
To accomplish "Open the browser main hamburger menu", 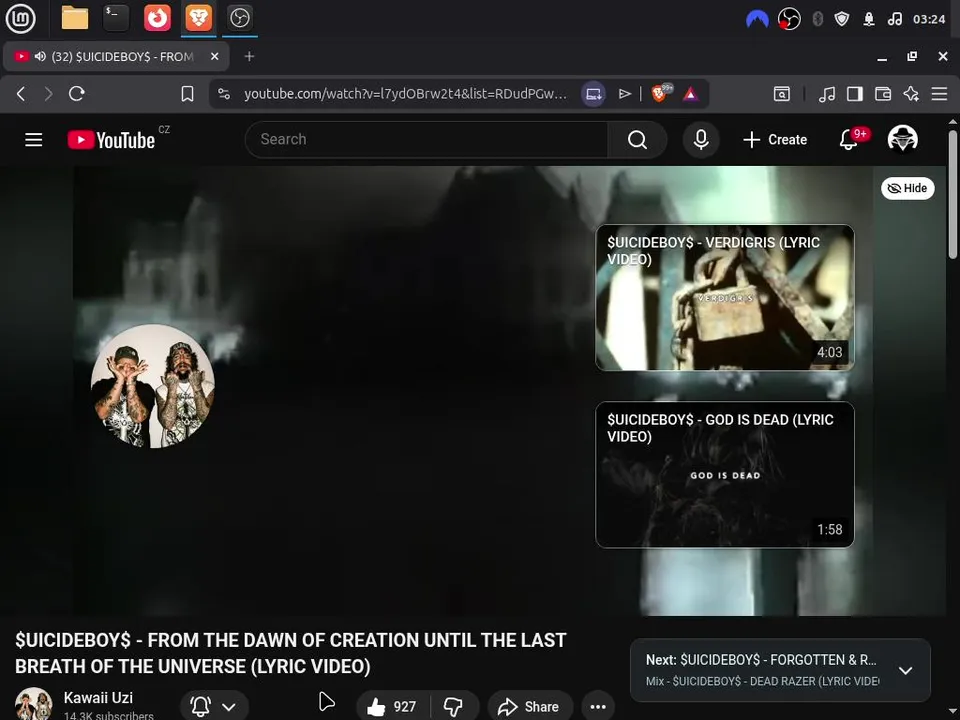I will (x=939, y=94).
